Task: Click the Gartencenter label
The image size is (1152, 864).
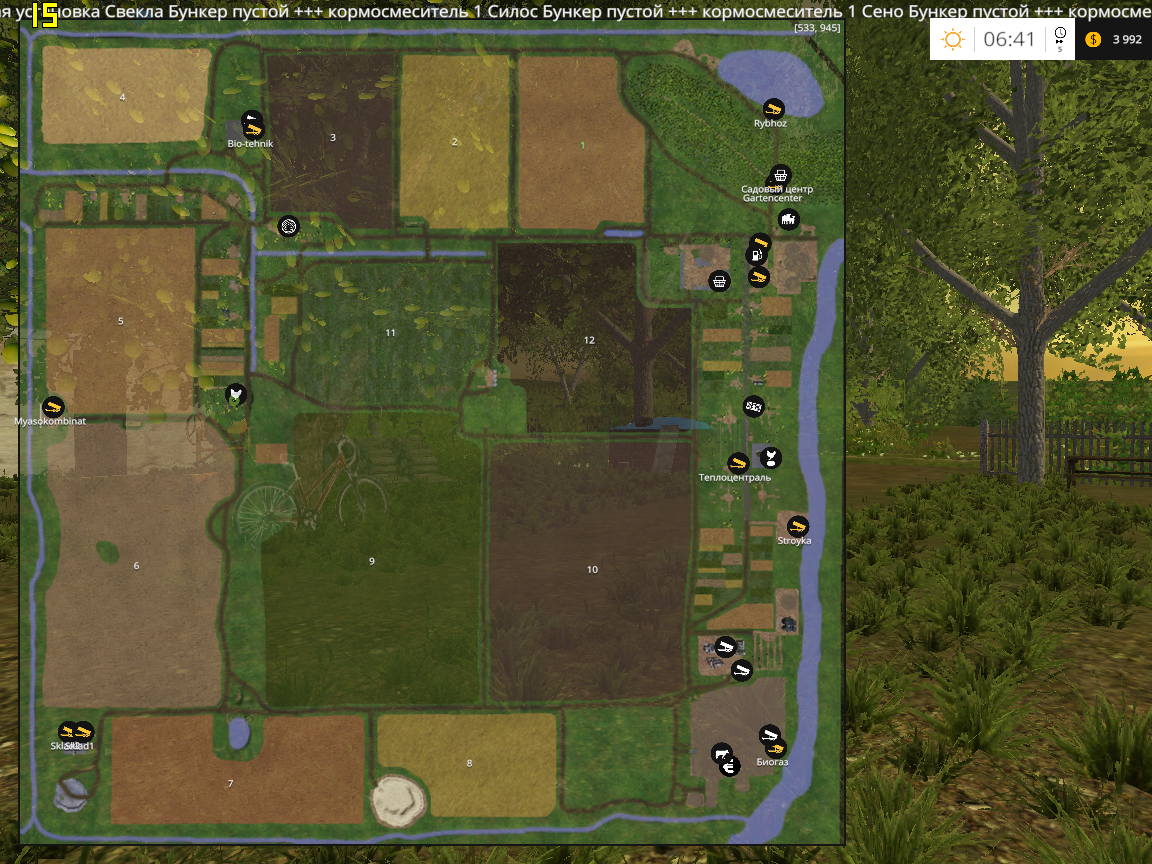Action: pyautogui.click(x=772, y=198)
